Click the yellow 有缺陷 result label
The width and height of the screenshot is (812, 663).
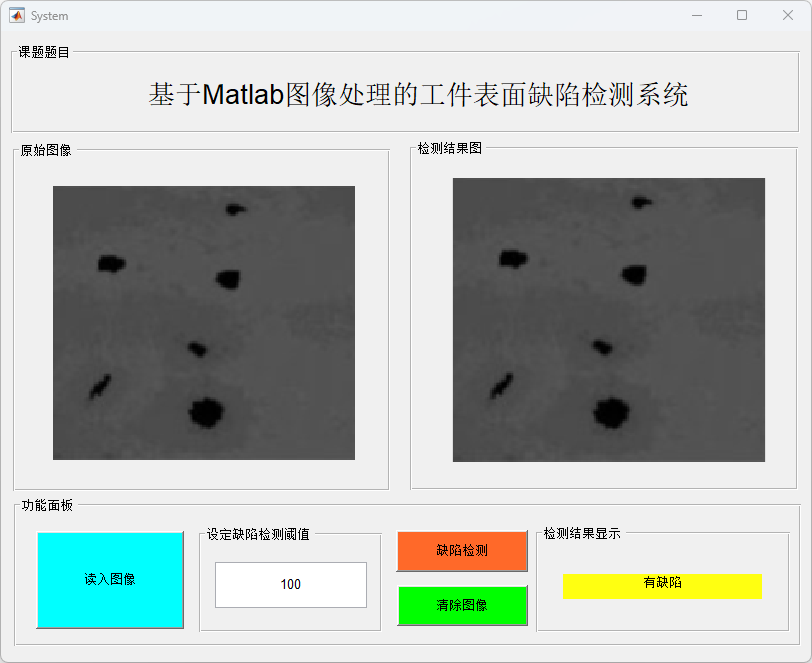click(x=662, y=586)
